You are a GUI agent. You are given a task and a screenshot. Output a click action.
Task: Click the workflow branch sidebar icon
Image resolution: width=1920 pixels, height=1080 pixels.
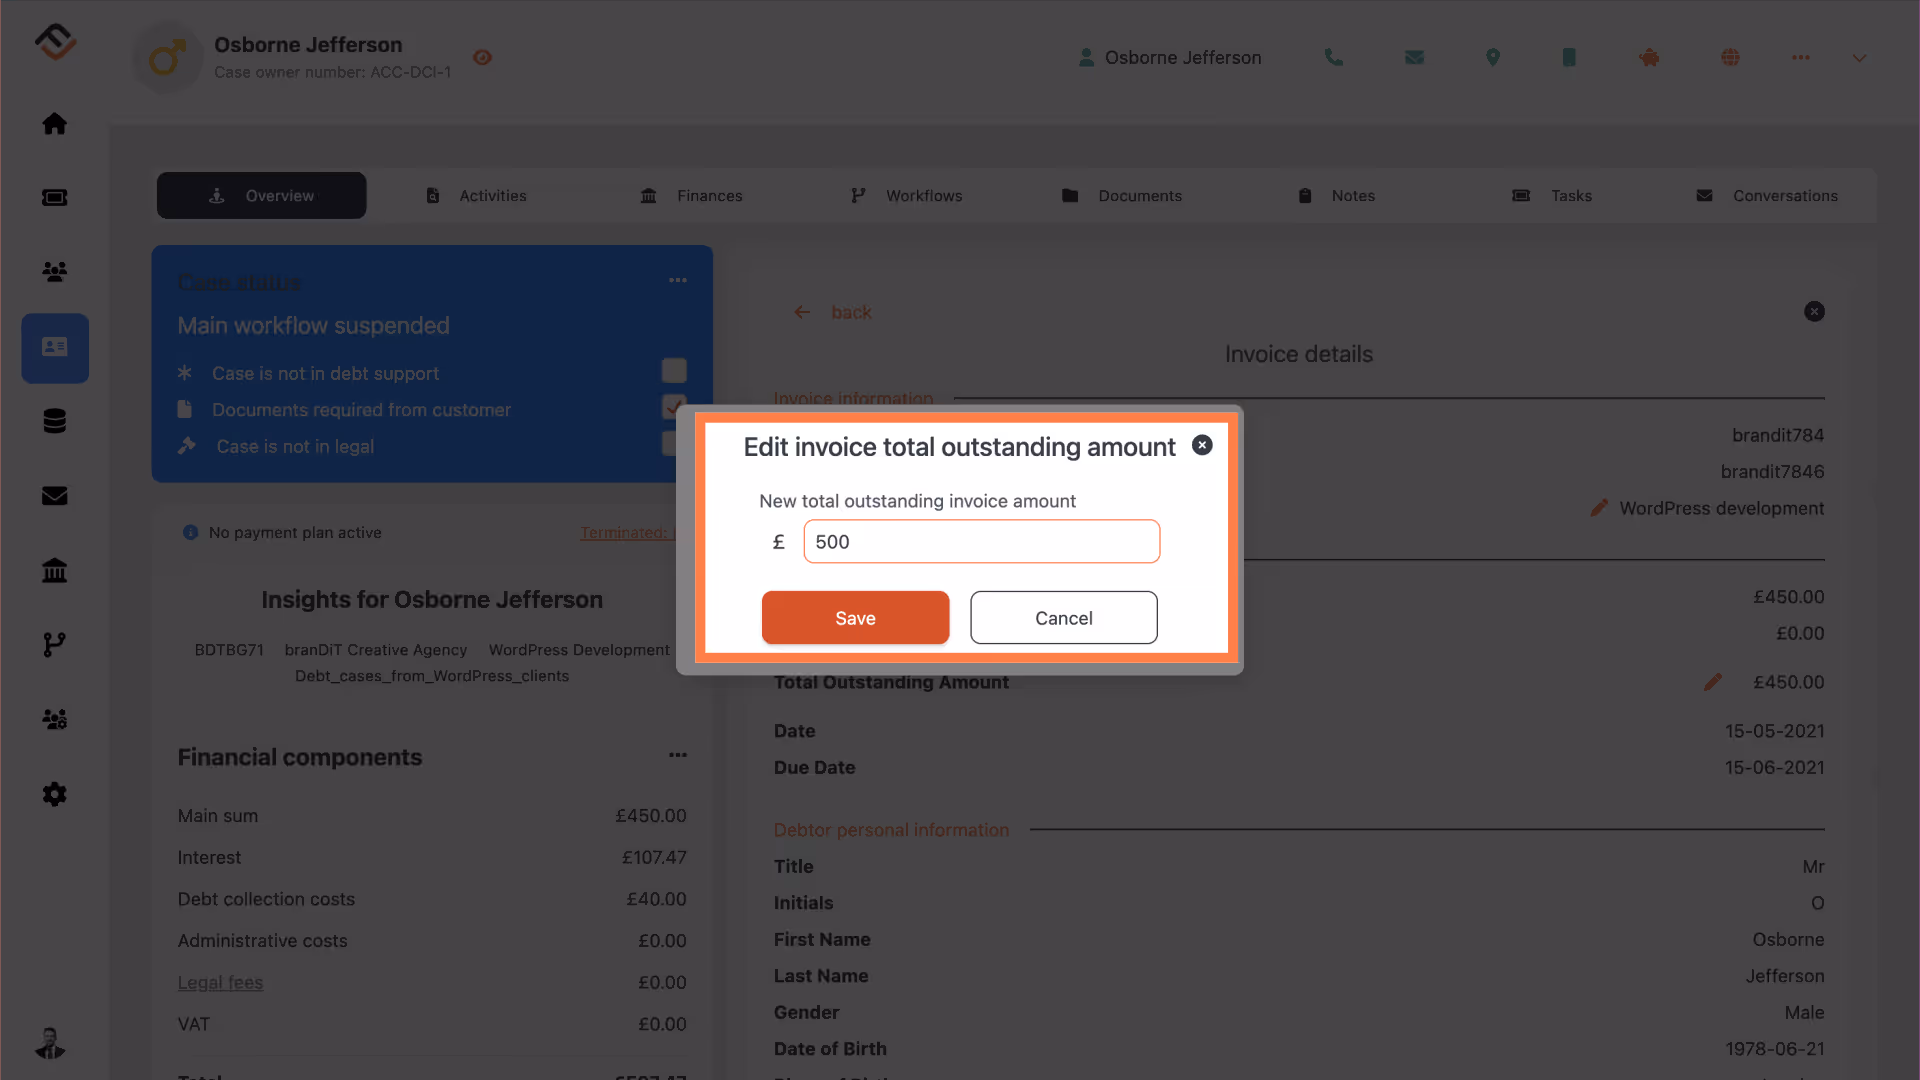54,645
